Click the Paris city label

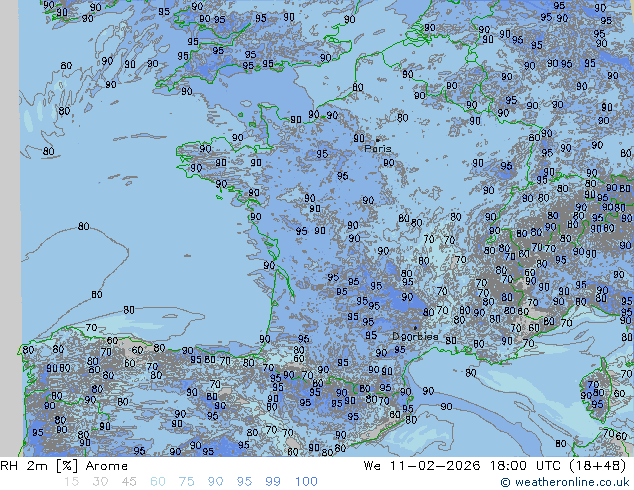tap(378, 148)
